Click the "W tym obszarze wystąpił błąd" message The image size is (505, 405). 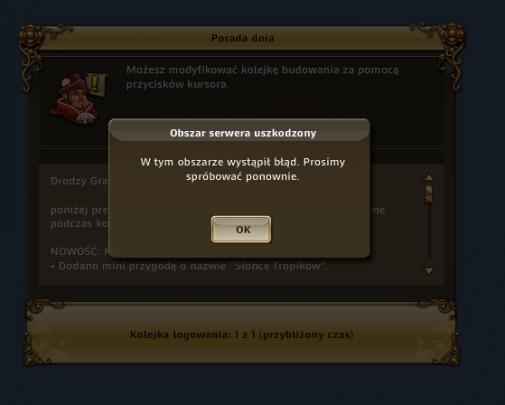(x=243, y=169)
